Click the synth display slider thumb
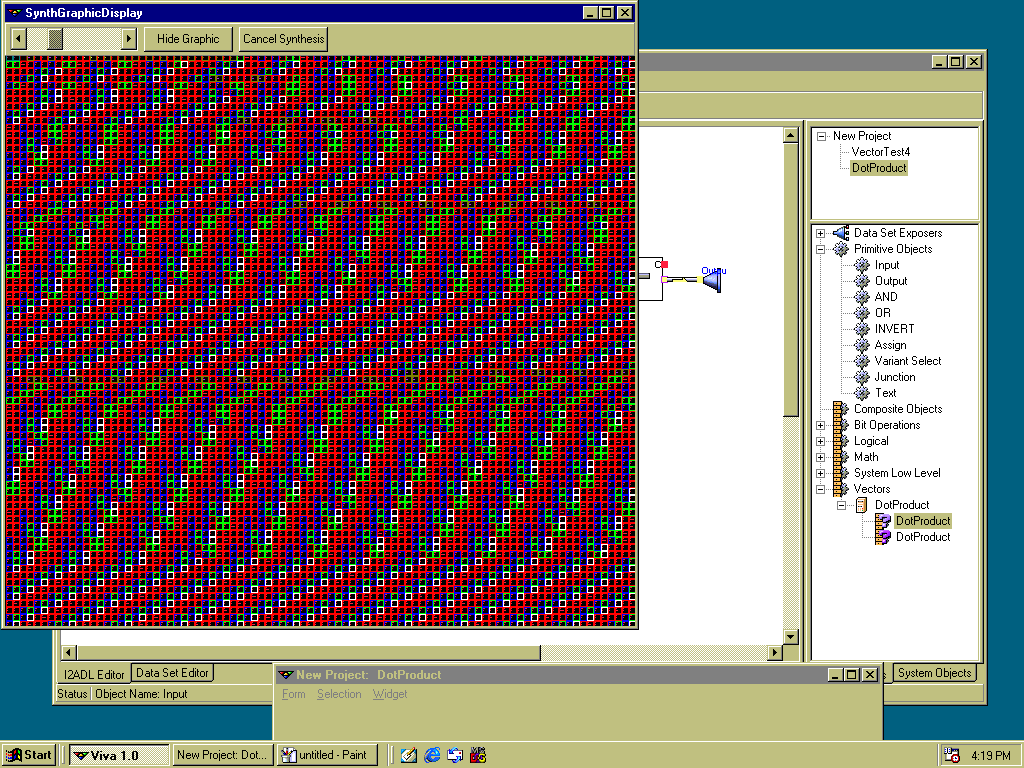The height and width of the screenshot is (768, 1024). (x=55, y=39)
